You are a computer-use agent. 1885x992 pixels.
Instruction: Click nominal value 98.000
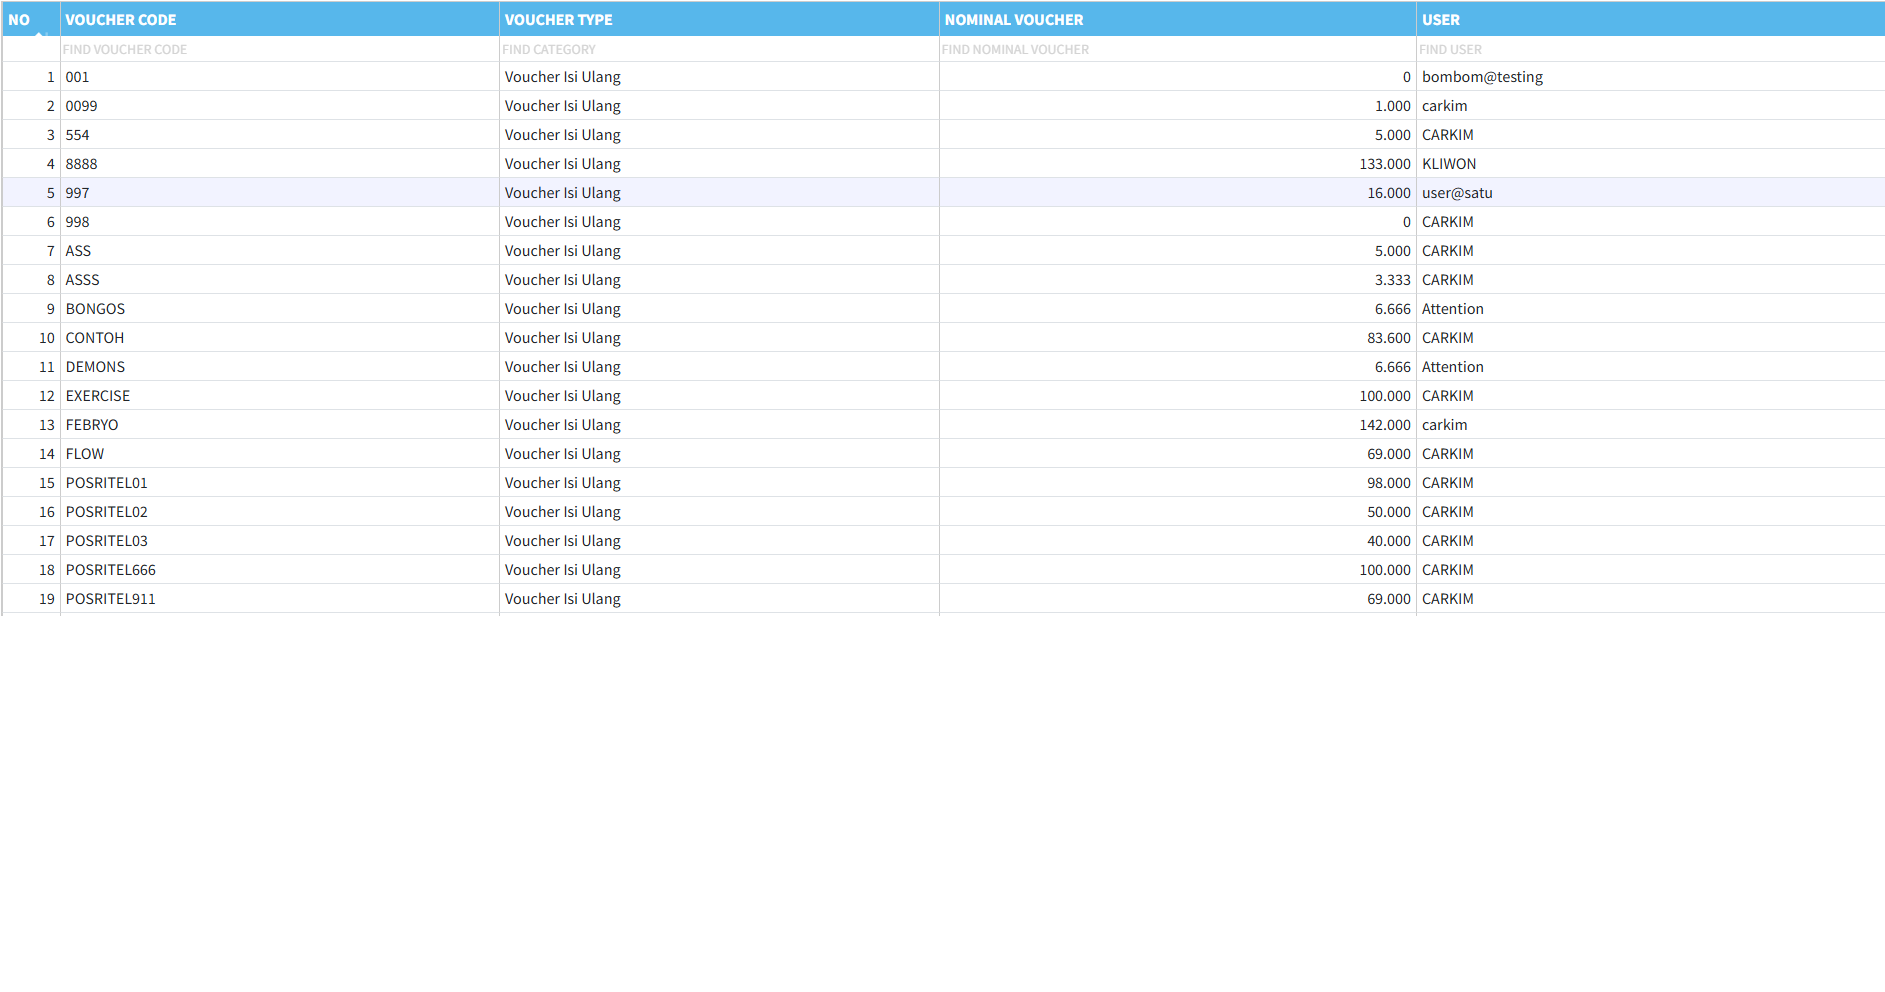point(1389,483)
